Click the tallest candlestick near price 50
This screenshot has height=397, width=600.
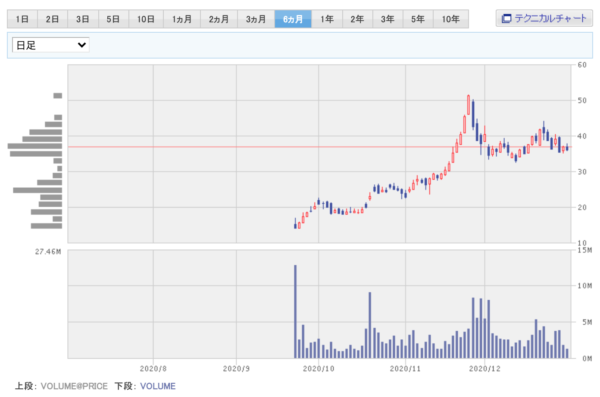[468, 105]
